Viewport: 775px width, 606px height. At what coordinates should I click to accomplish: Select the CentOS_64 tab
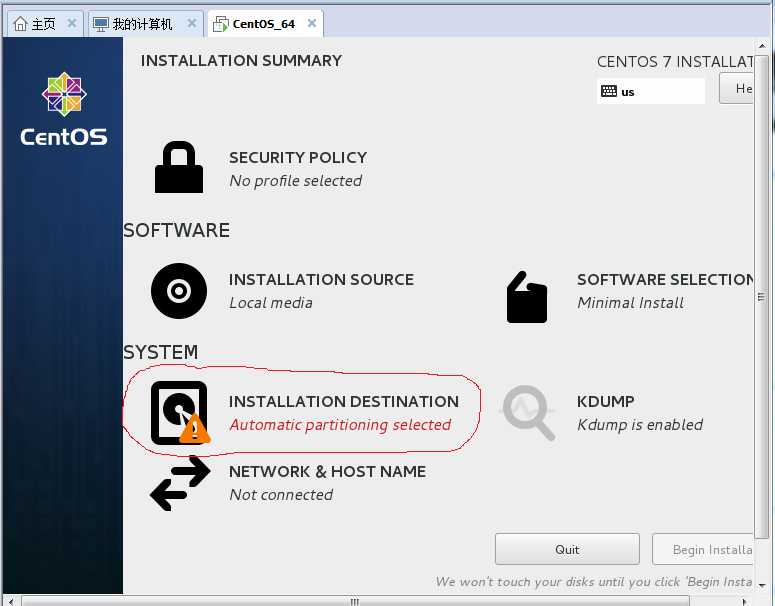pos(266,23)
